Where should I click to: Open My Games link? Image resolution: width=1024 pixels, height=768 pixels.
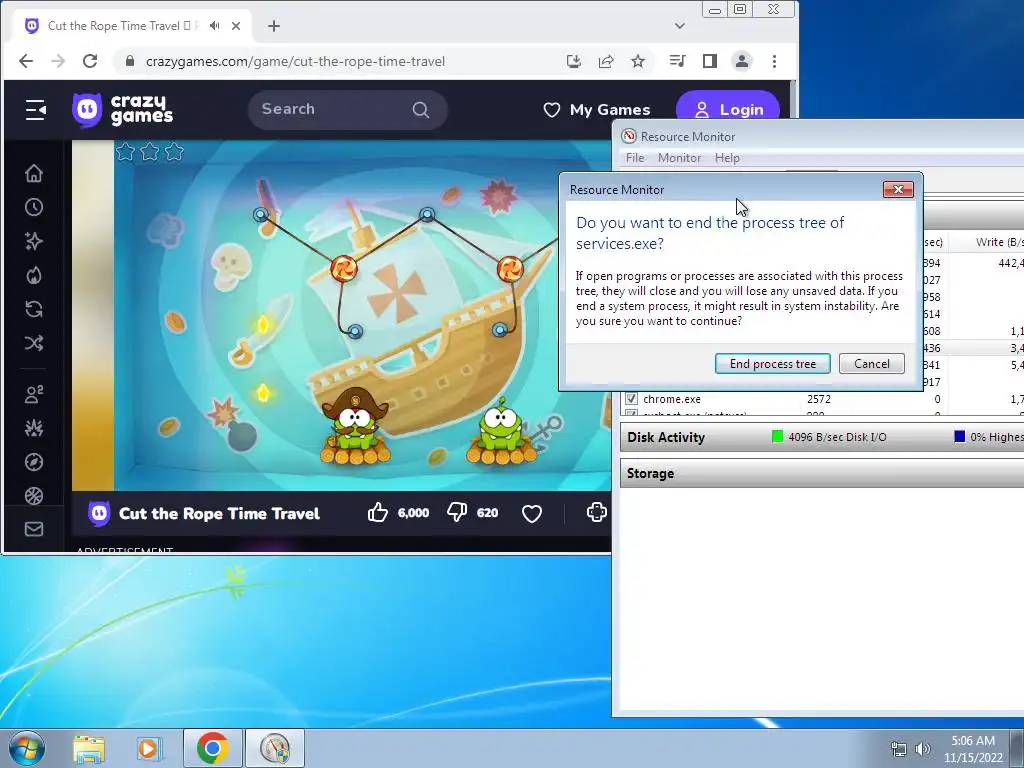click(597, 110)
